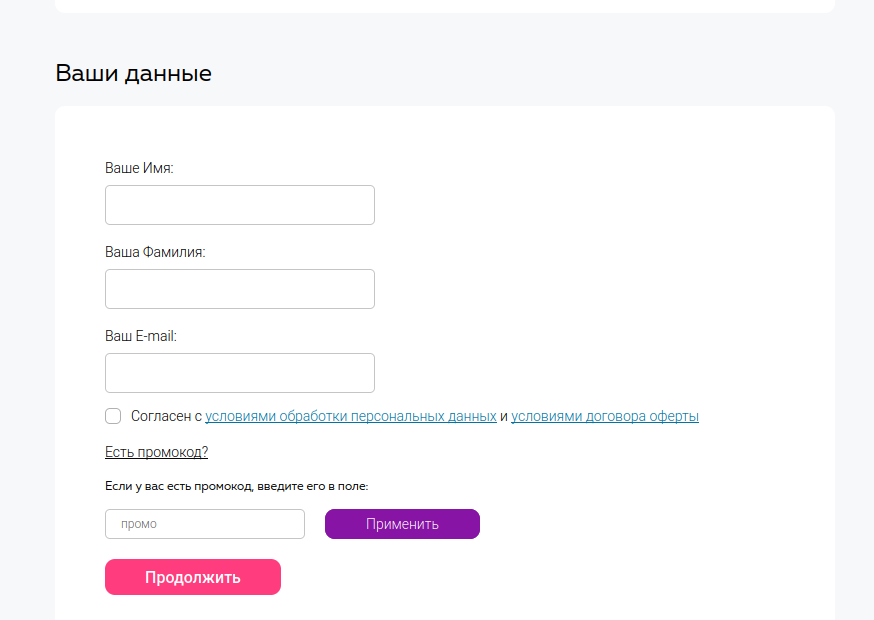Click the Согласен с label text

(166, 416)
